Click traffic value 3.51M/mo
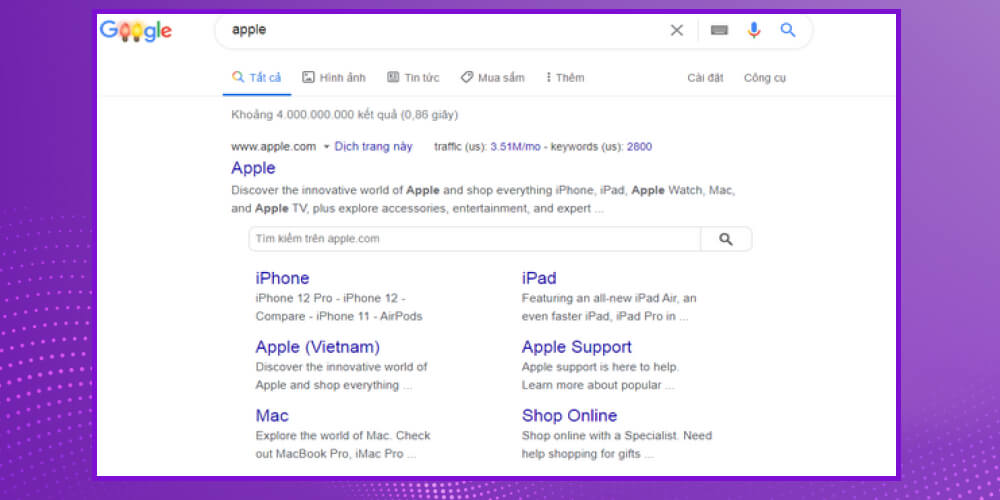 click(515, 147)
